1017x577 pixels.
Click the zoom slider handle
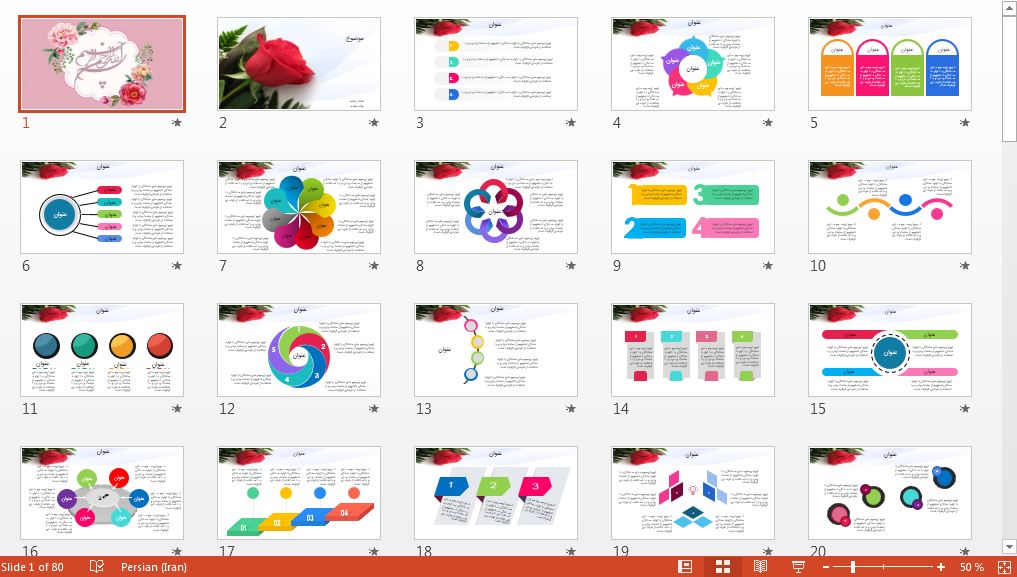852,567
